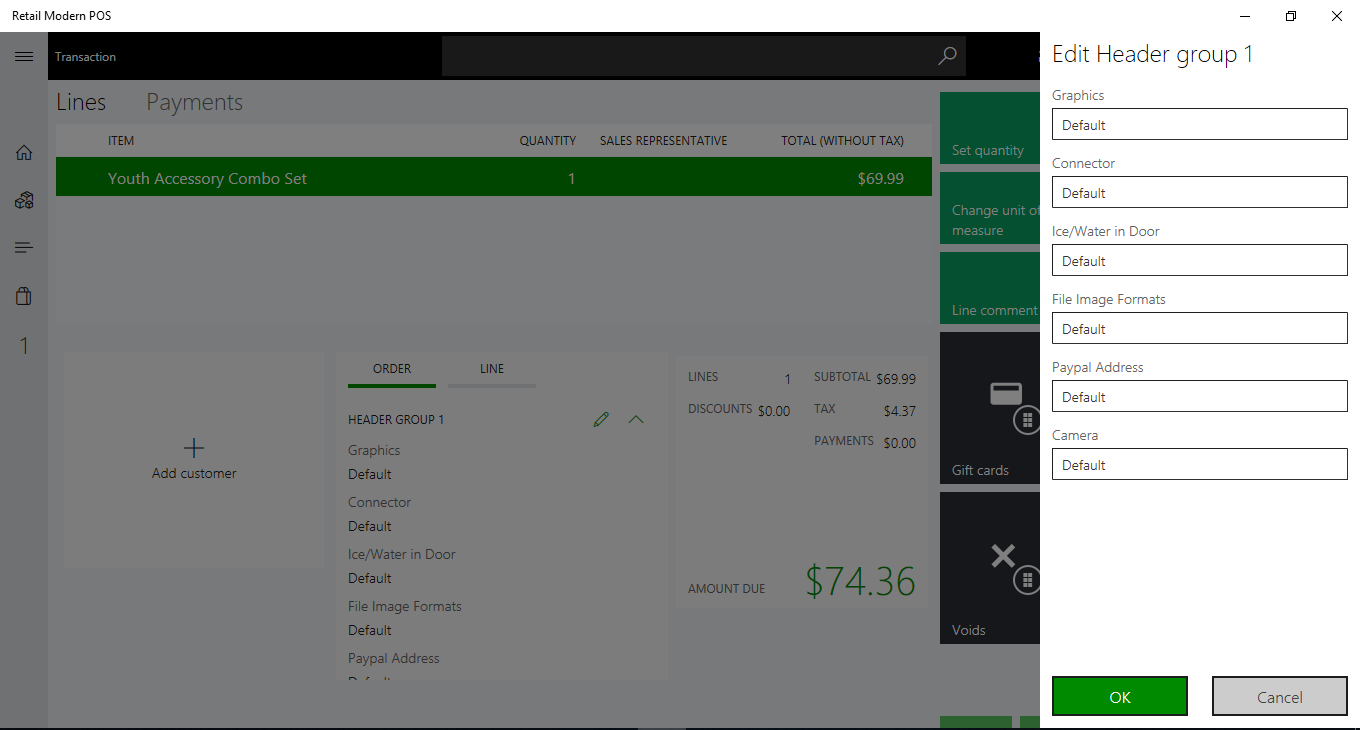
Task: Click the SALES REPRESENTATIVE column header
Action: point(664,141)
